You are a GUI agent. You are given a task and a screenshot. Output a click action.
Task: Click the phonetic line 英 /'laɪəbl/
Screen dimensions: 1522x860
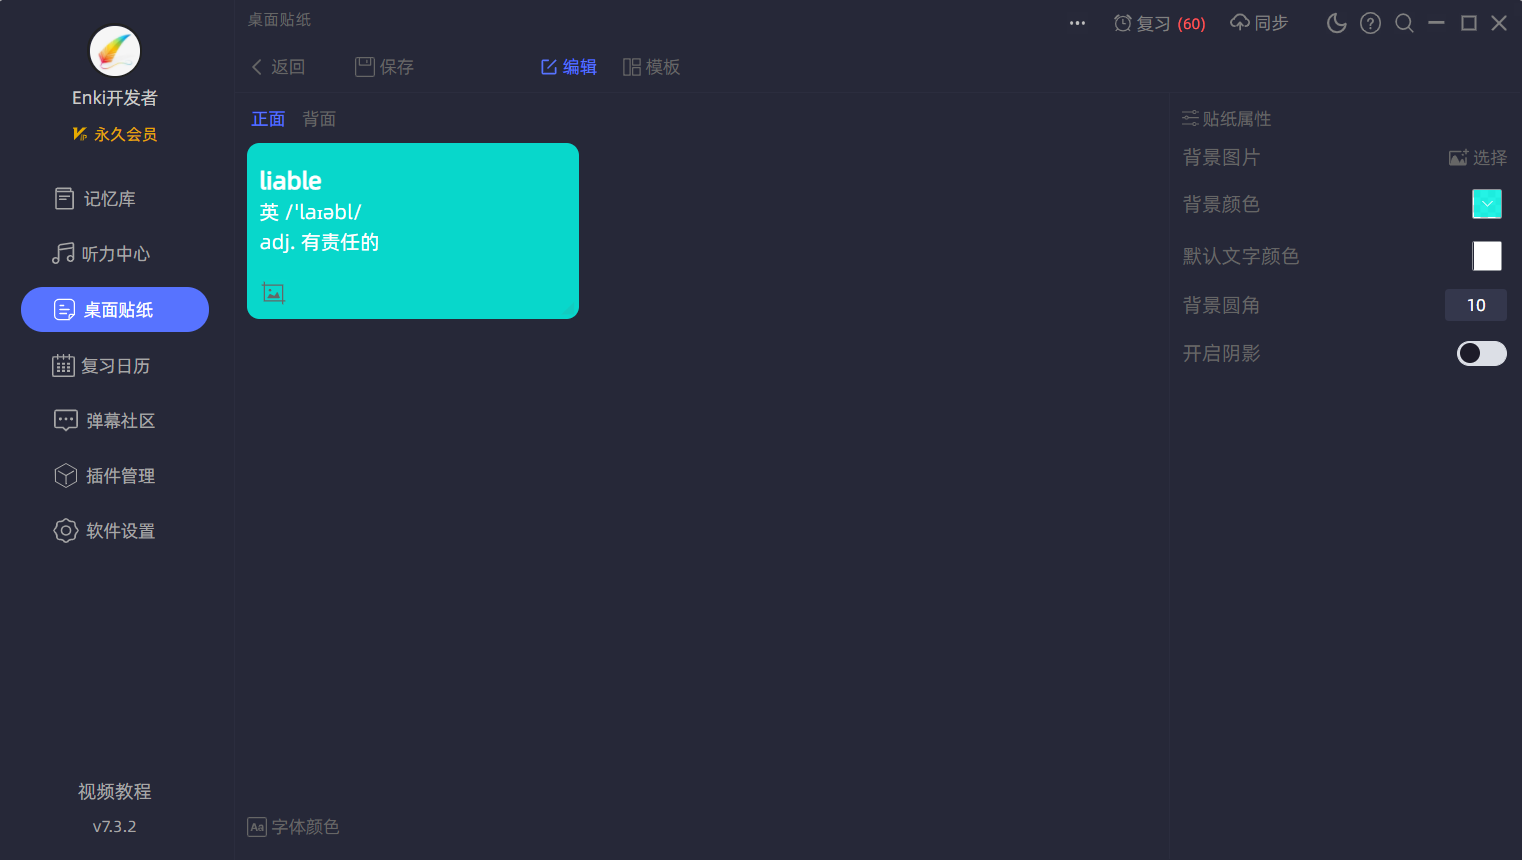(x=311, y=212)
